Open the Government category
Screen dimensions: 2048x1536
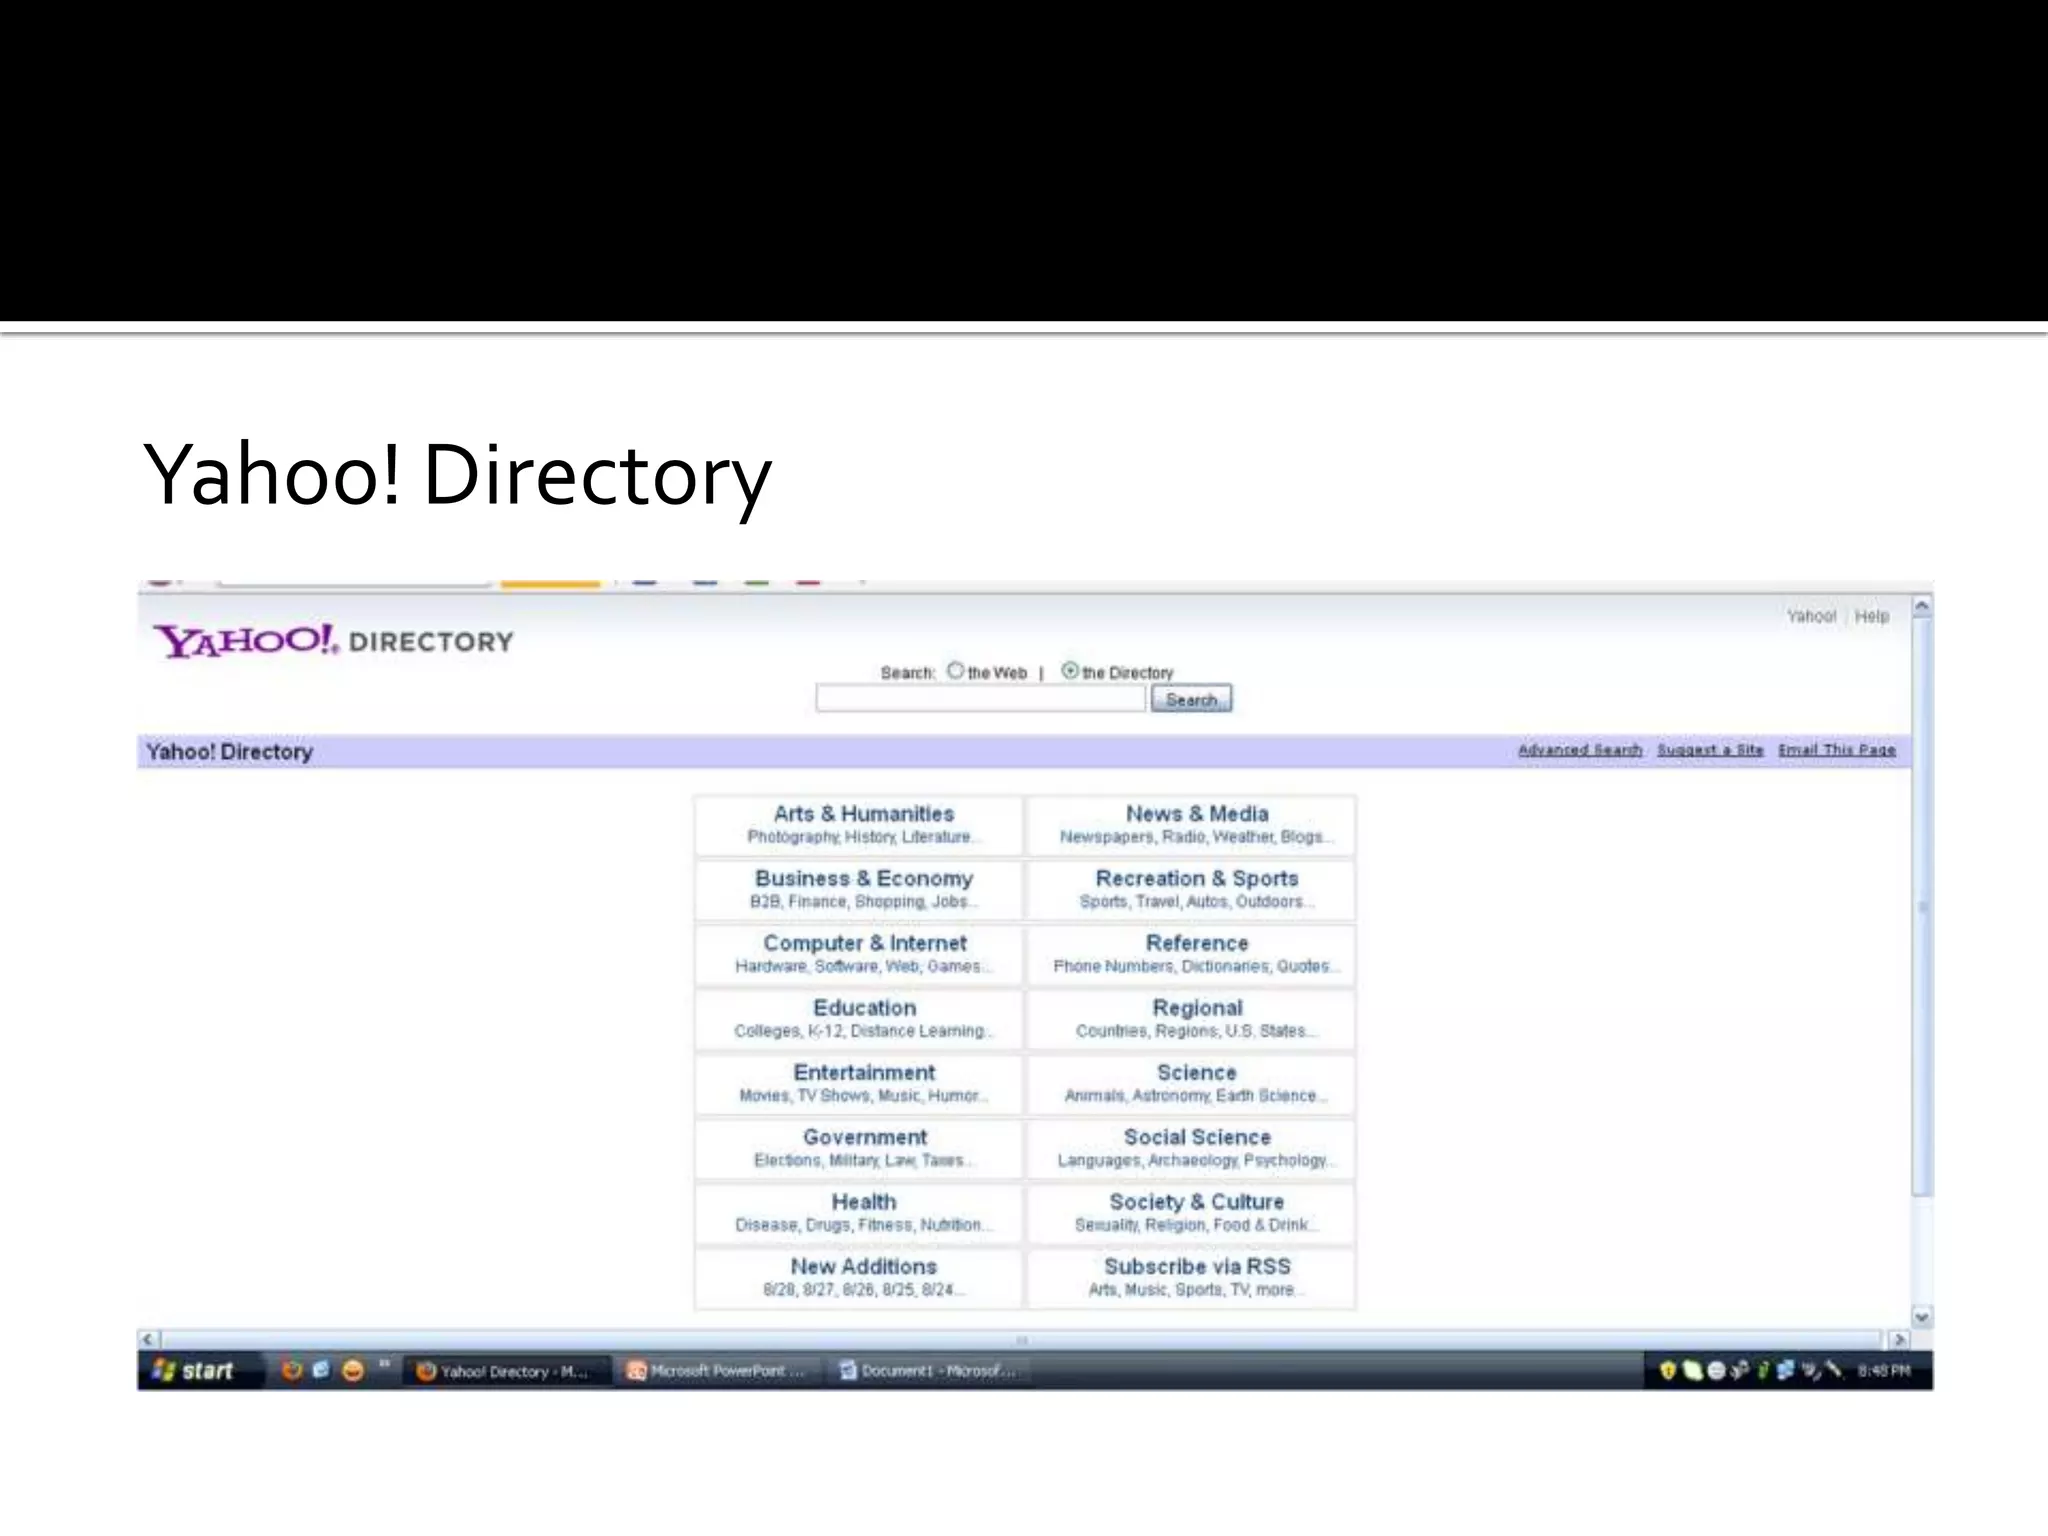point(864,1137)
